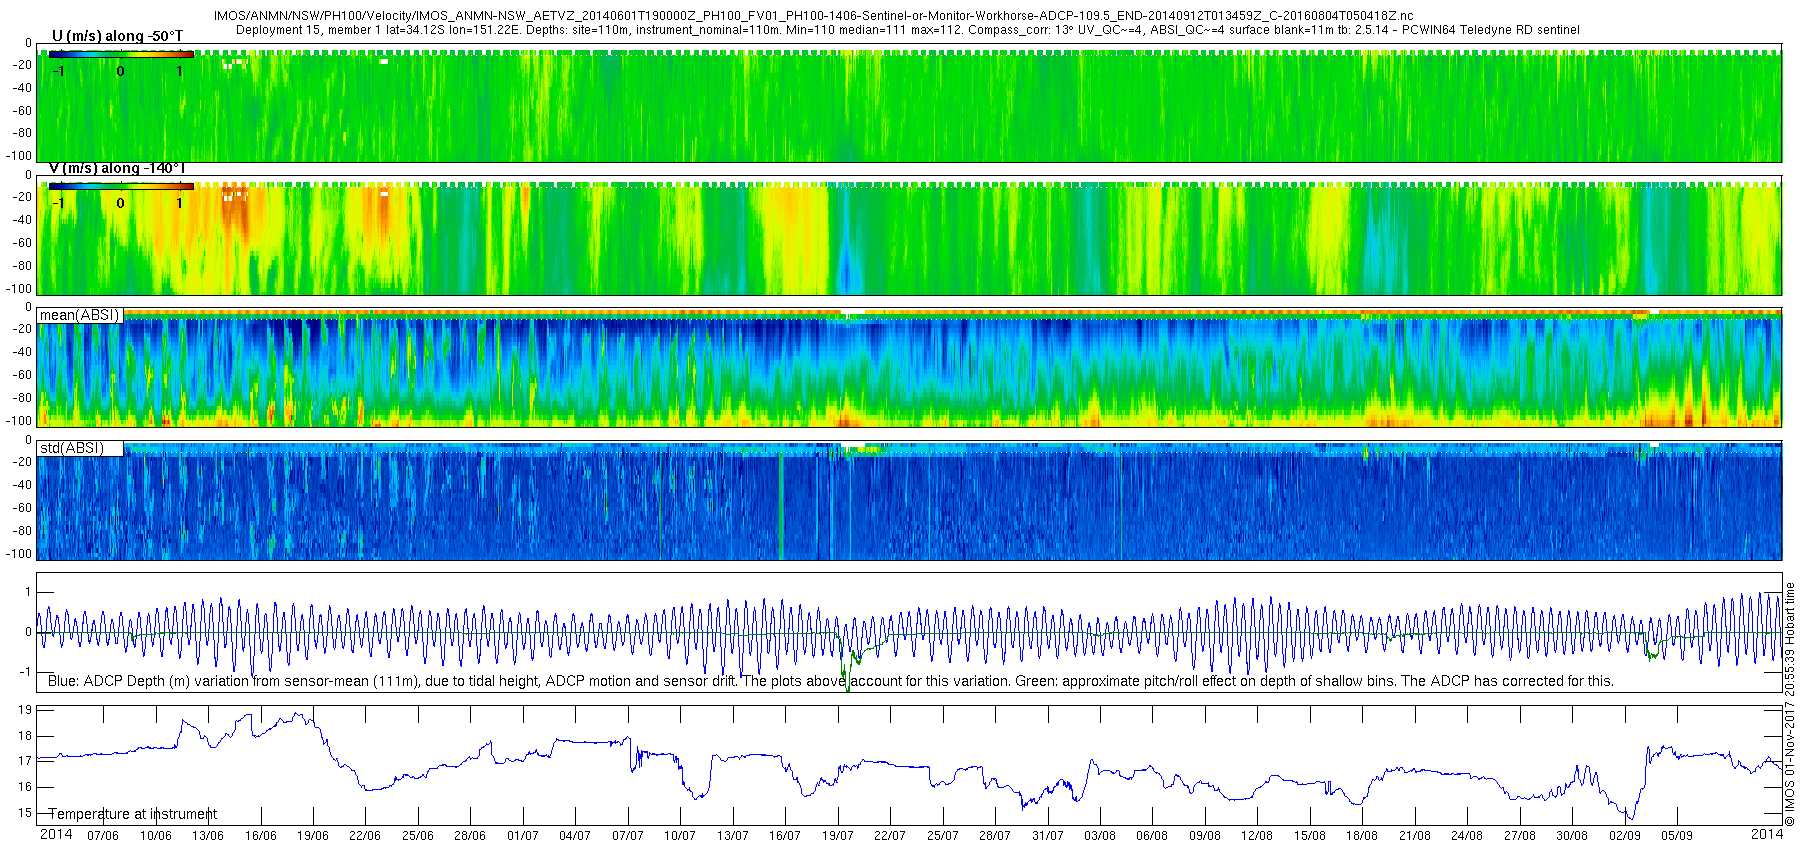Click the blue ADCP depth caption text
1800x850 pixels.
830,681
